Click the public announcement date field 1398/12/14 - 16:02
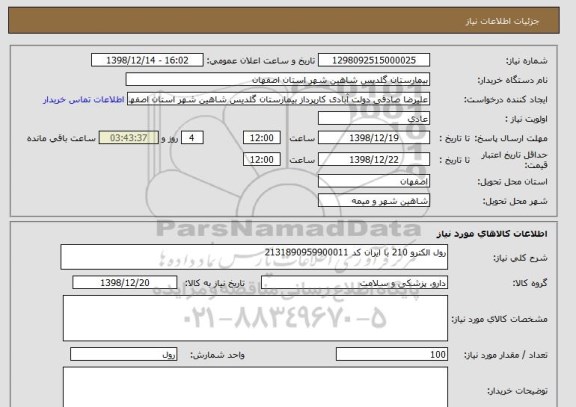576x407 pixels. tap(147, 60)
